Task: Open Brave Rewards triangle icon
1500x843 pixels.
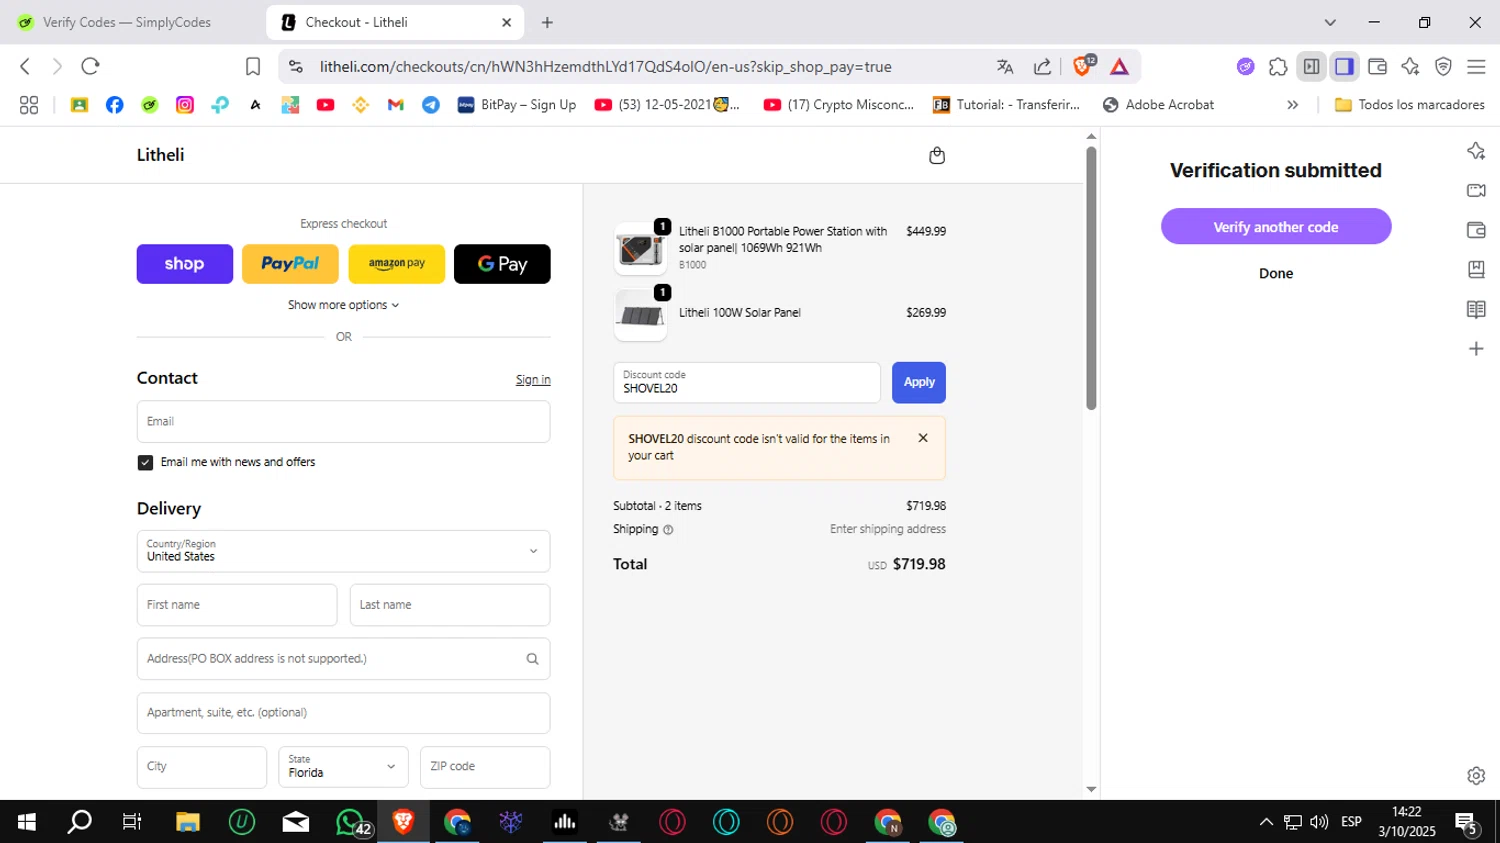Action: pyautogui.click(x=1119, y=67)
